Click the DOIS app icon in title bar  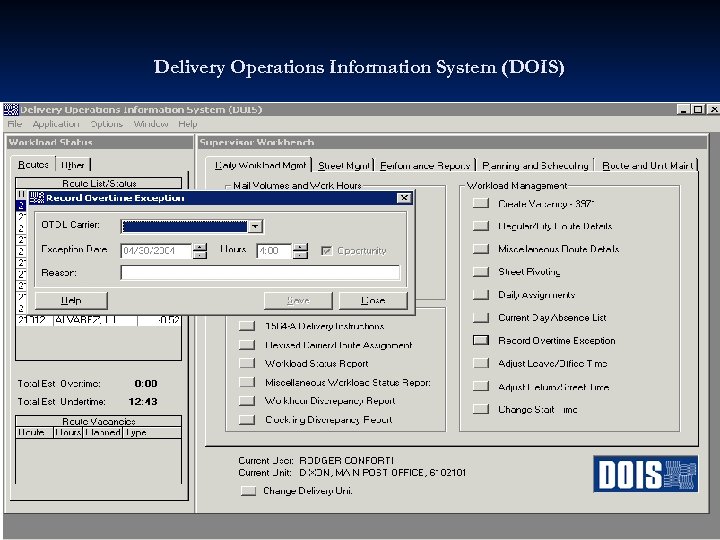(11, 109)
